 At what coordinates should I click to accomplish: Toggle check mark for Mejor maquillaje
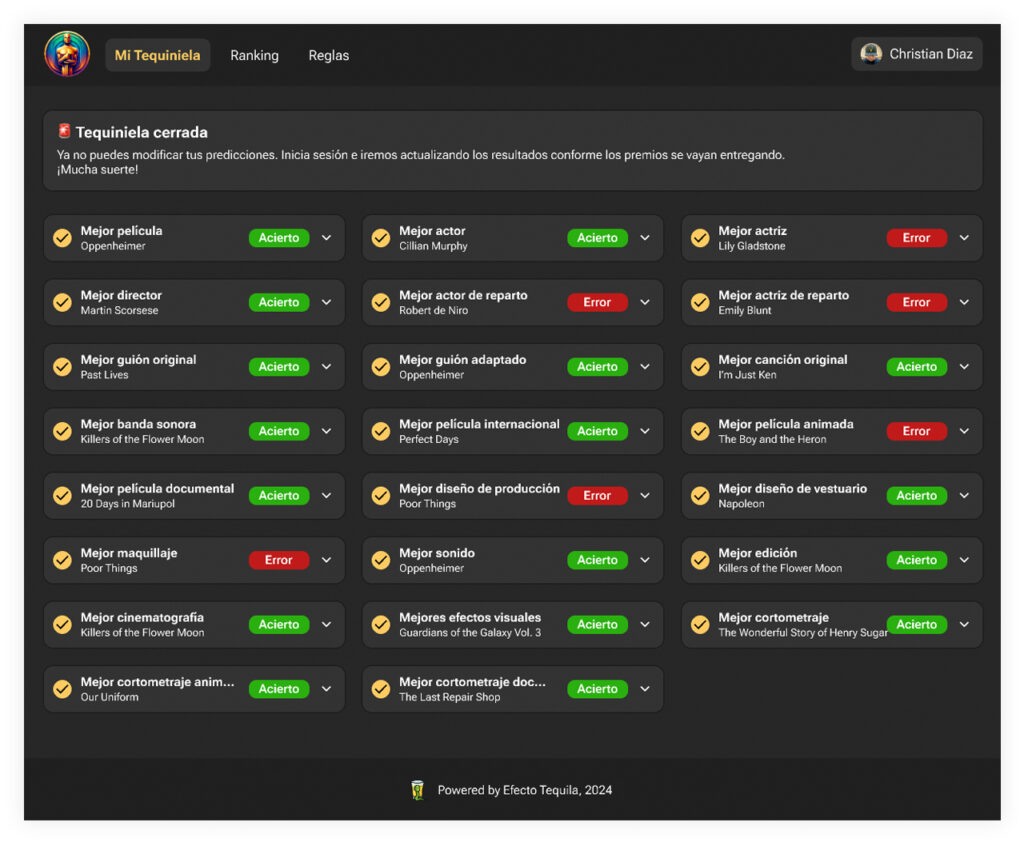tap(62, 560)
